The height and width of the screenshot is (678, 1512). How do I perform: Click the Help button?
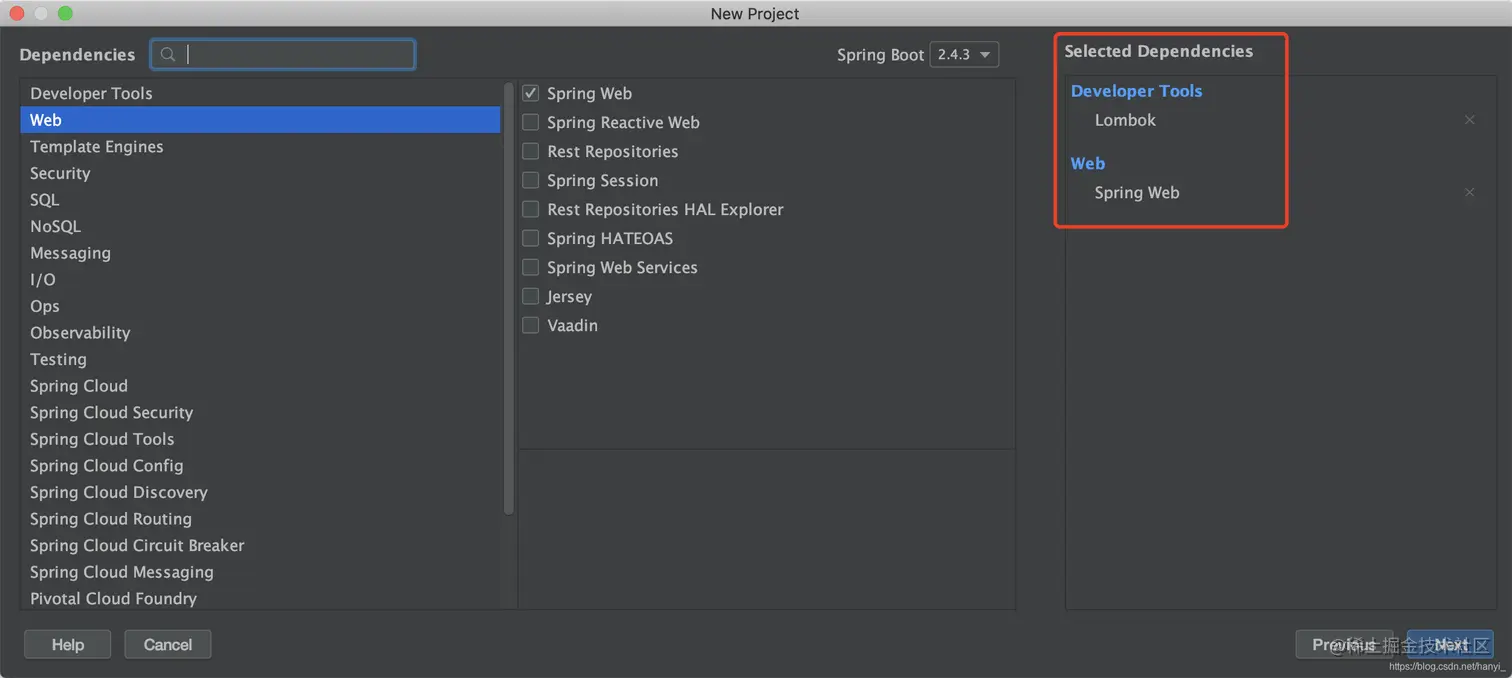pos(68,645)
